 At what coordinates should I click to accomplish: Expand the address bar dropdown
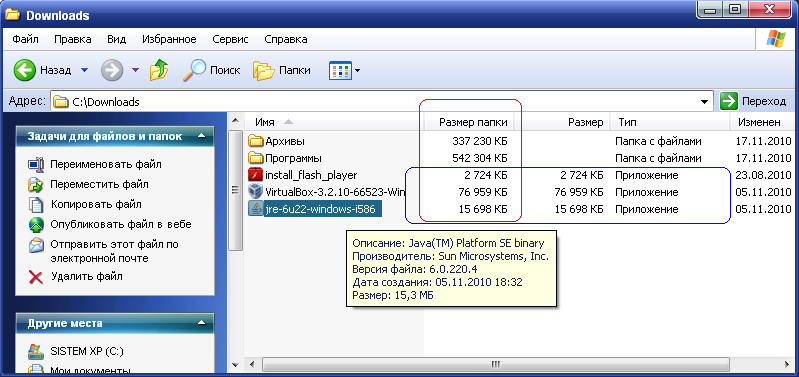point(705,101)
